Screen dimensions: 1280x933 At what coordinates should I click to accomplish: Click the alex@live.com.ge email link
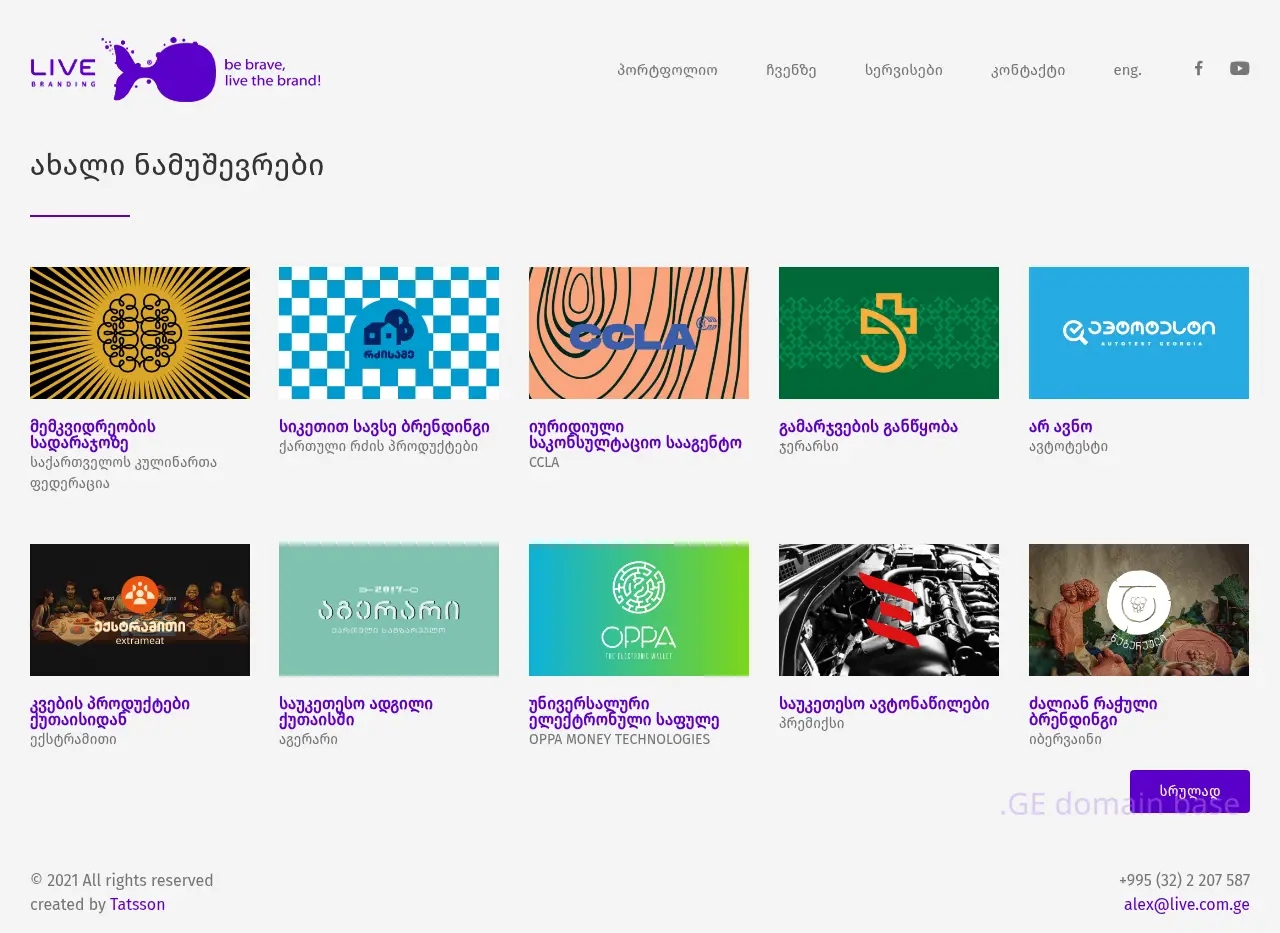pyautogui.click(x=1186, y=904)
